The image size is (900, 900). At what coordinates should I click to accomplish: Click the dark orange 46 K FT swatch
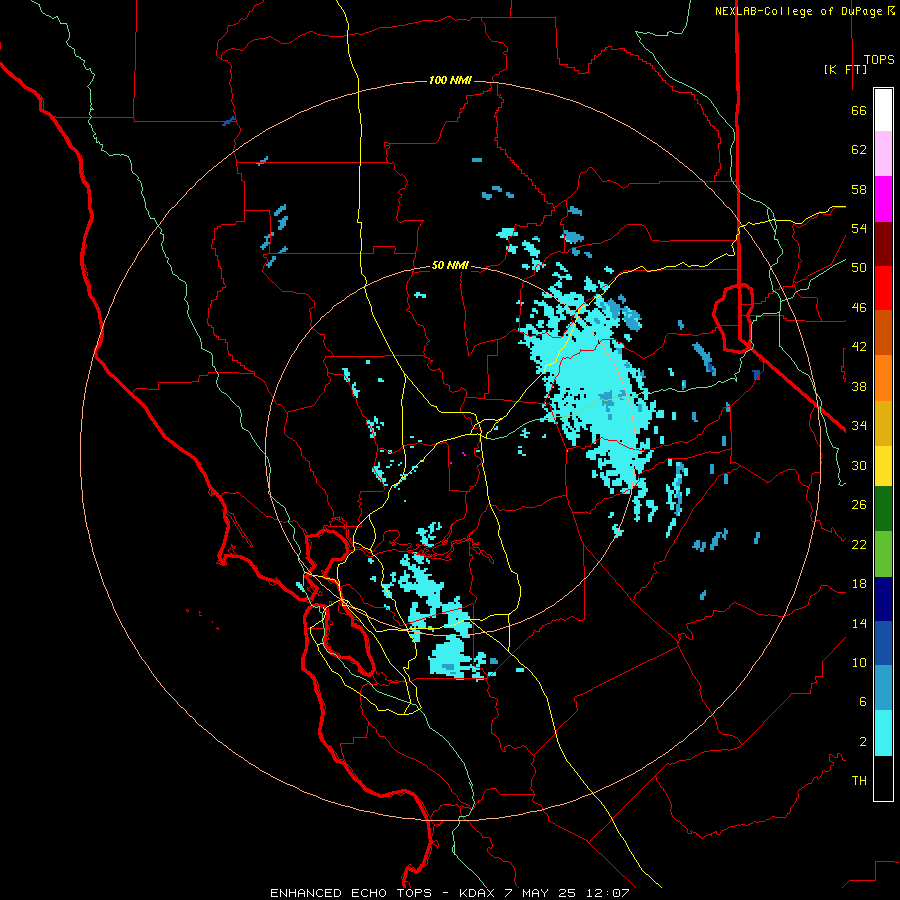coord(883,332)
